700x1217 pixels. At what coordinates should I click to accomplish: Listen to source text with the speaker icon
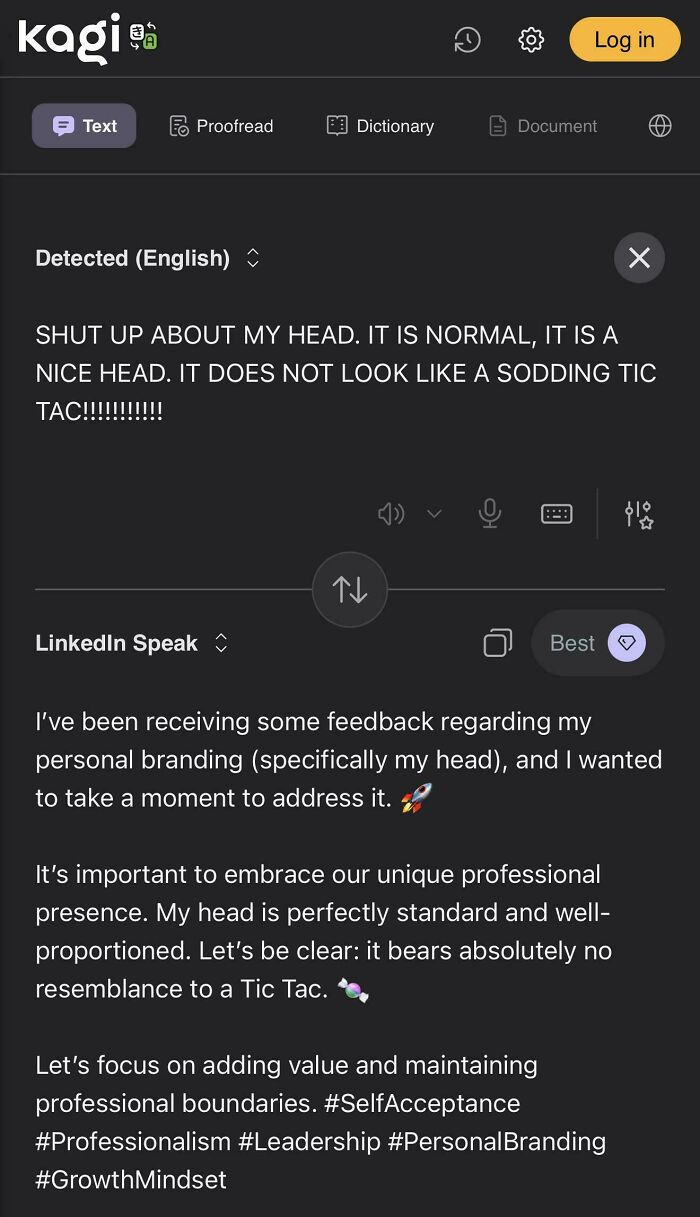[391, 513]
